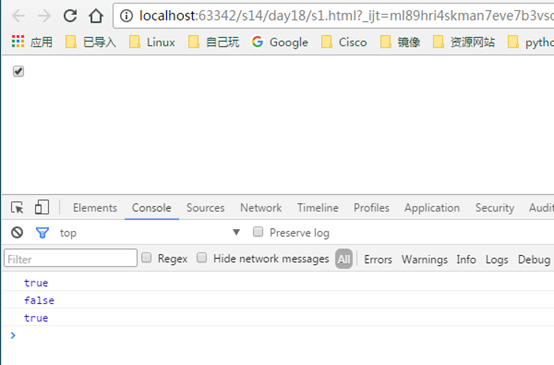Filter console by Errors
The height and width of the screenshot is (365, 554).
tap(378, 259)
